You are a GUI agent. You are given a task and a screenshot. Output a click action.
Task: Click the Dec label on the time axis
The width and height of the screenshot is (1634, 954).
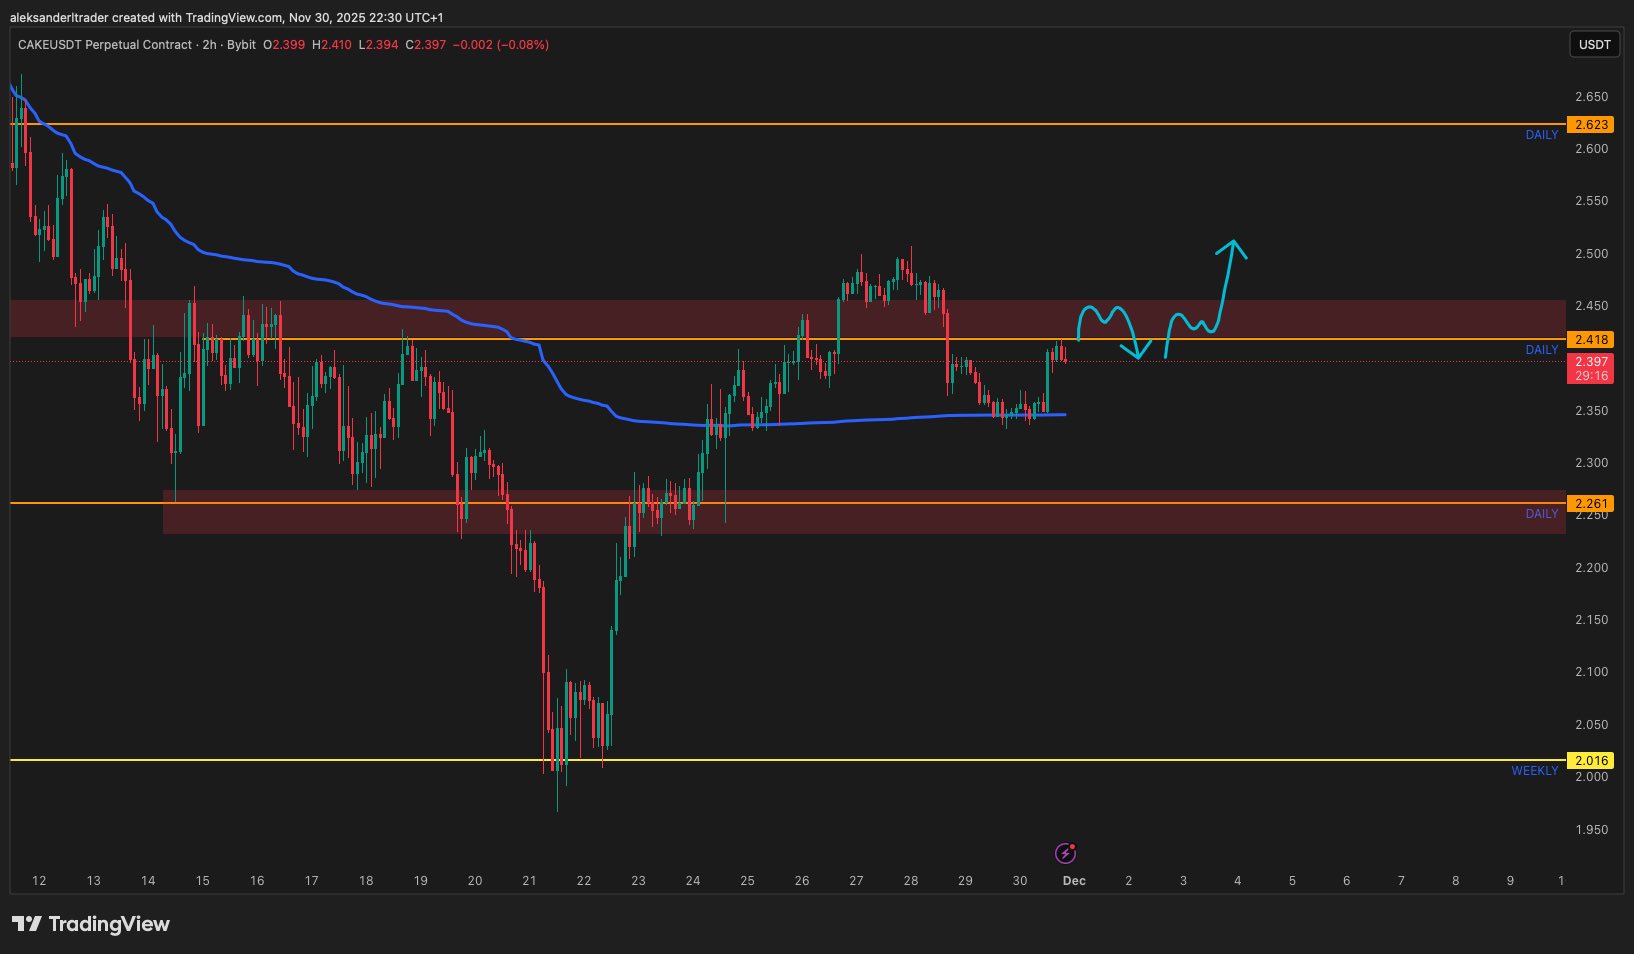click(1074, 881)
